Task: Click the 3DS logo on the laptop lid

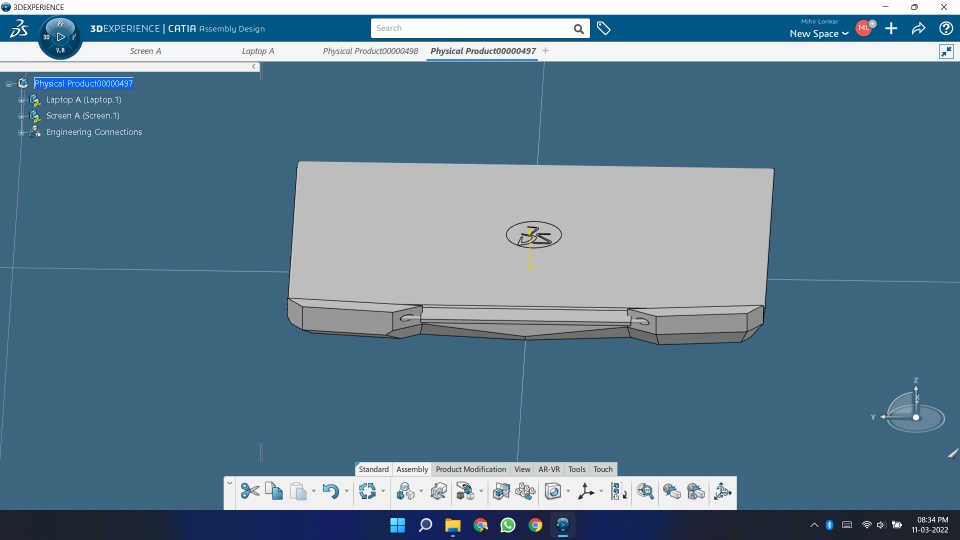Action: click(x=534, y=235)
